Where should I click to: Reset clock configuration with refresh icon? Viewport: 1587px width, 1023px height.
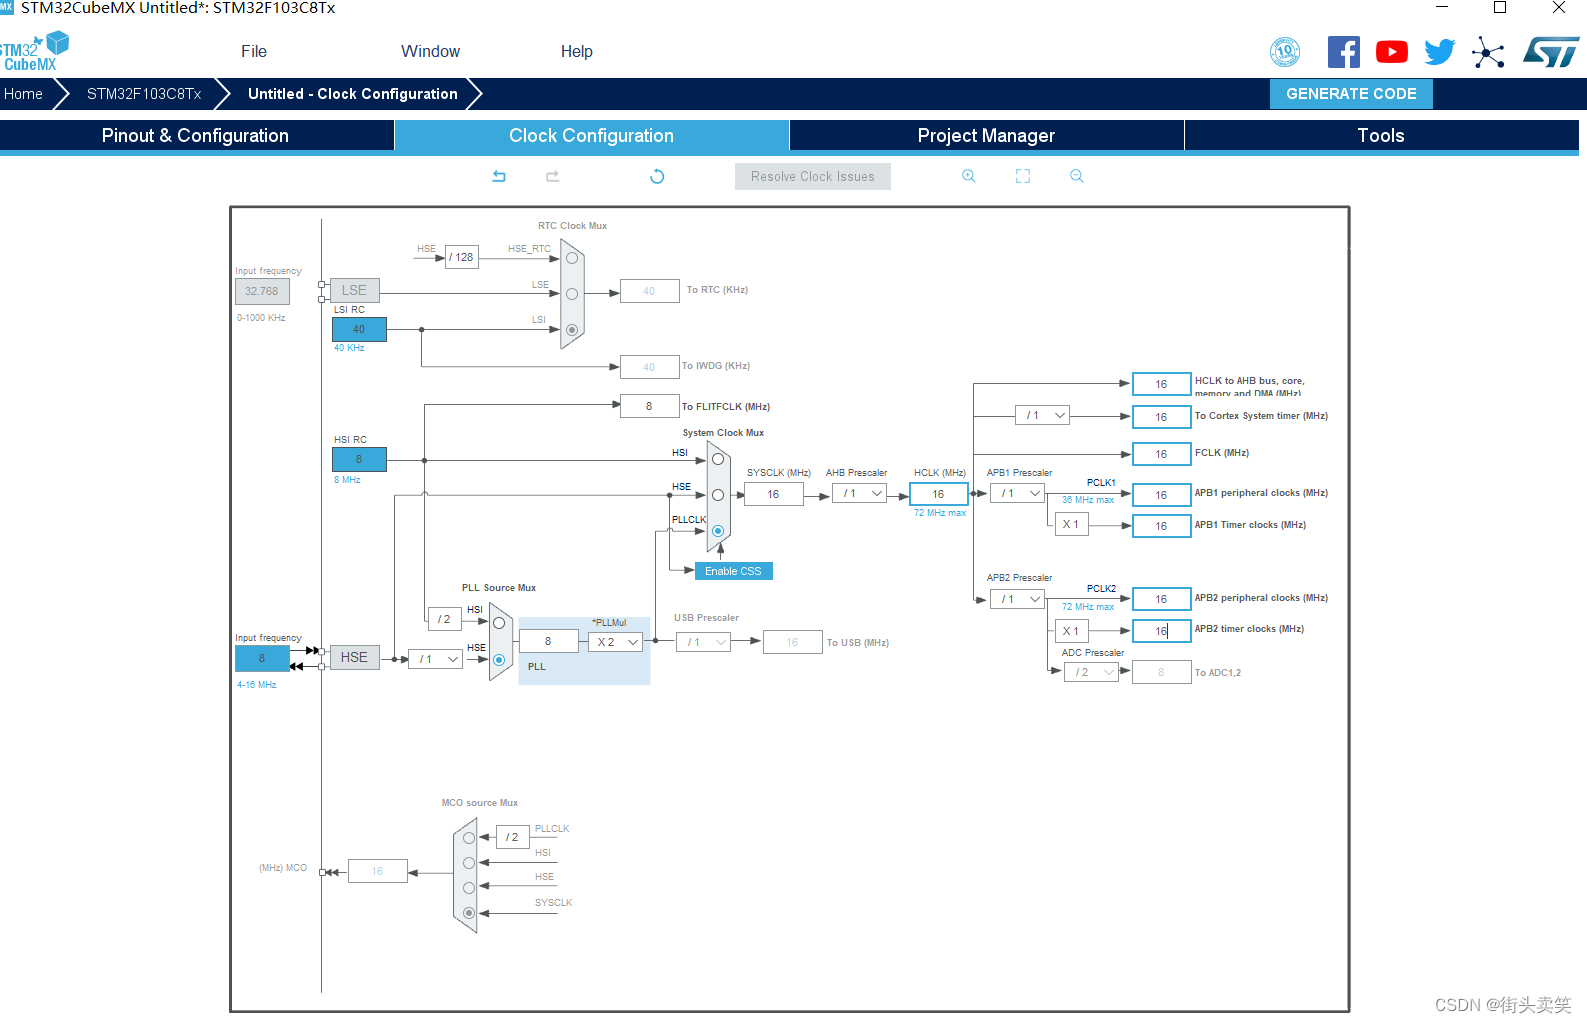point(657,176)
